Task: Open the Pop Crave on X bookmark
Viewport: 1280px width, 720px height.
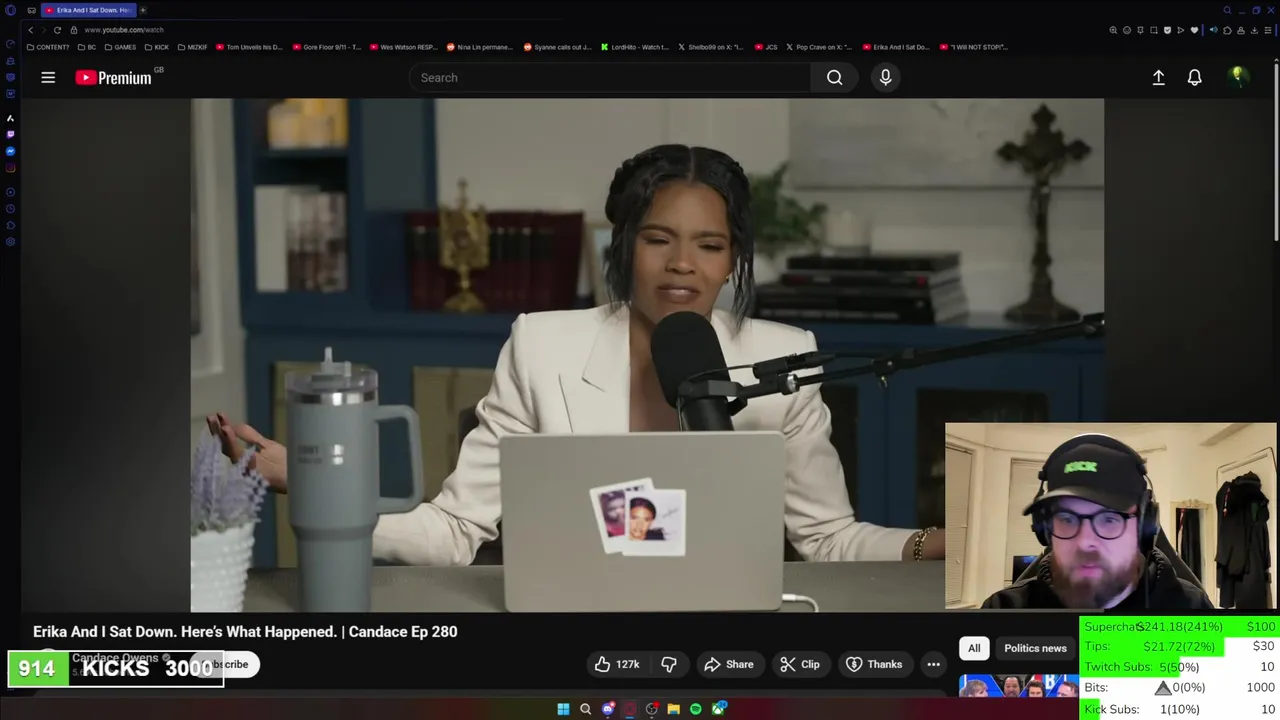Action: pos(819,47)
